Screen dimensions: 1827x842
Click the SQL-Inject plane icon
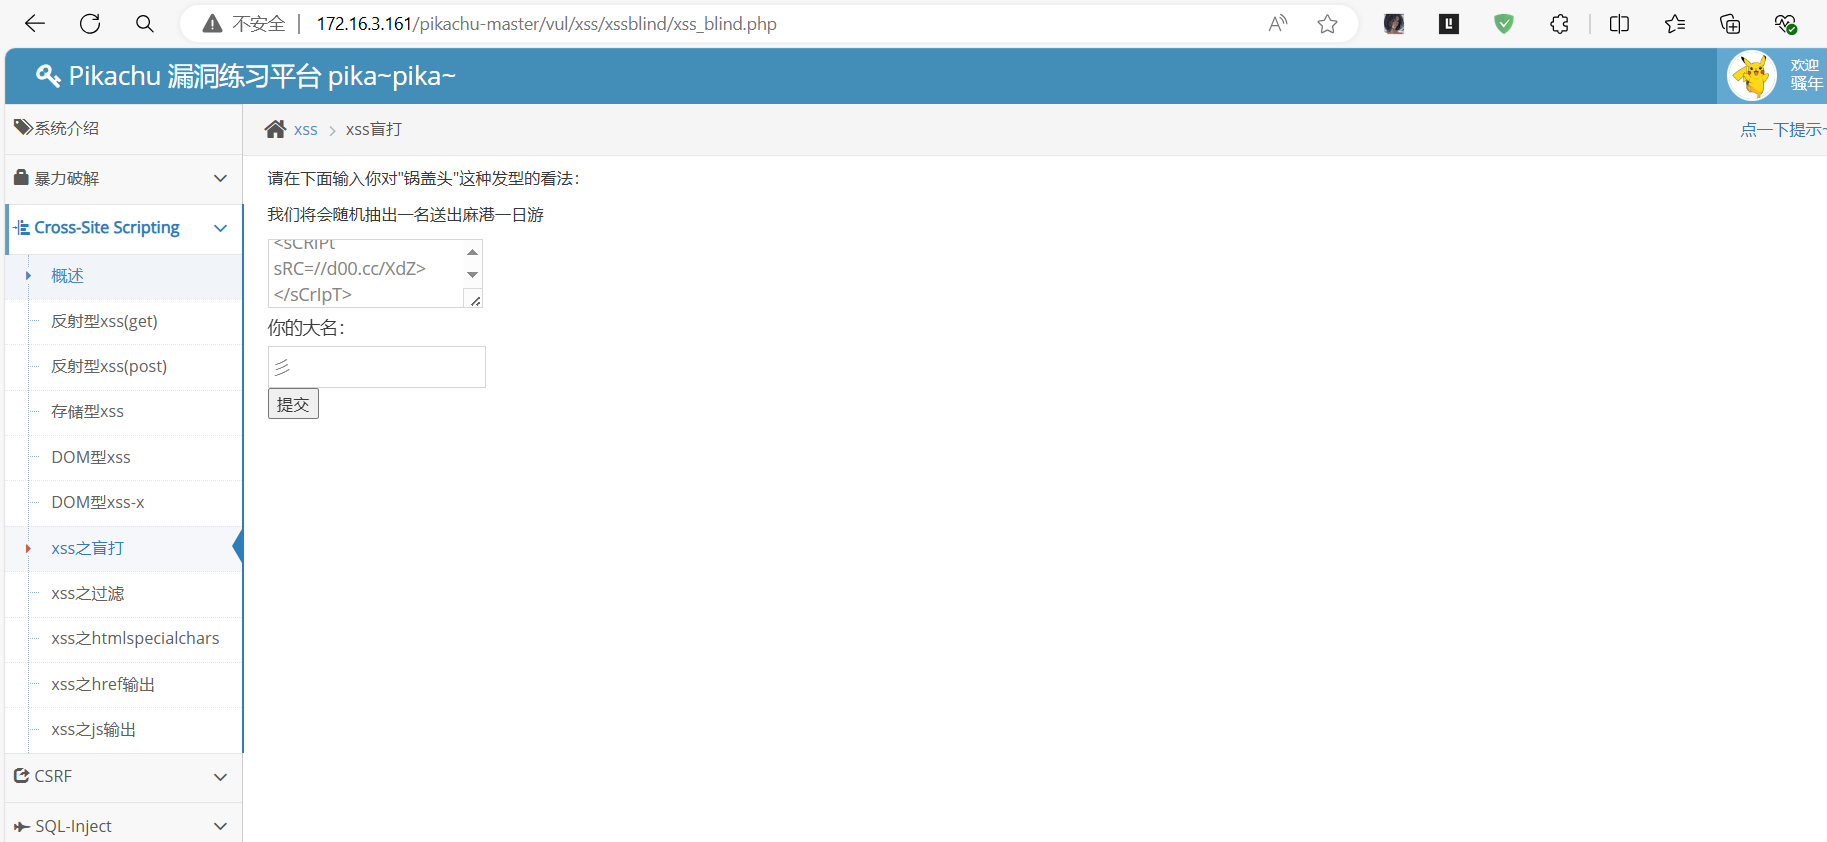22,826
